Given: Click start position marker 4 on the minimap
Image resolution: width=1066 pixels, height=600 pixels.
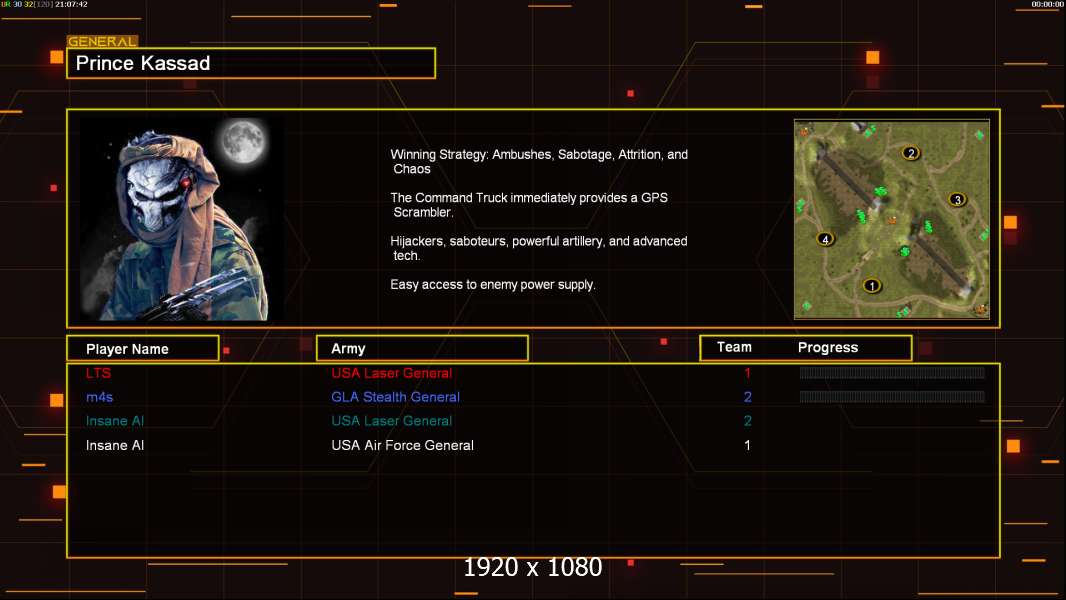Looking at the screenshot, I should click(x=825, y=239).
